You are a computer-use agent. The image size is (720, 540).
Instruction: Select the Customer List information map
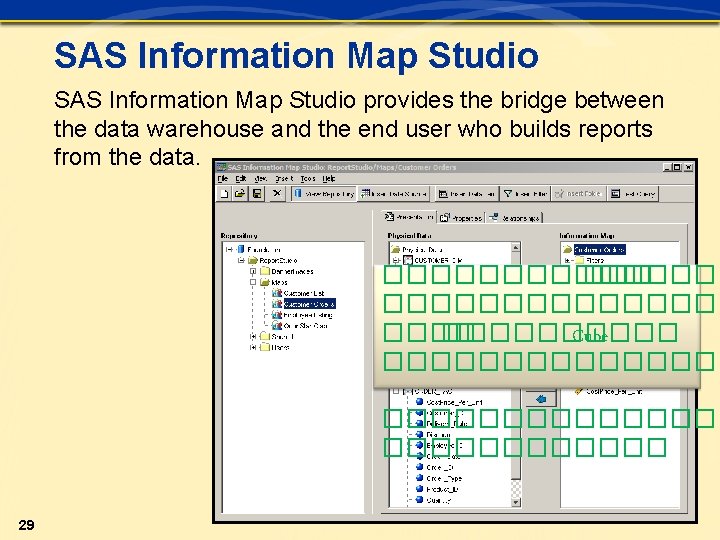pyautogui.click(x=304, y=293)
